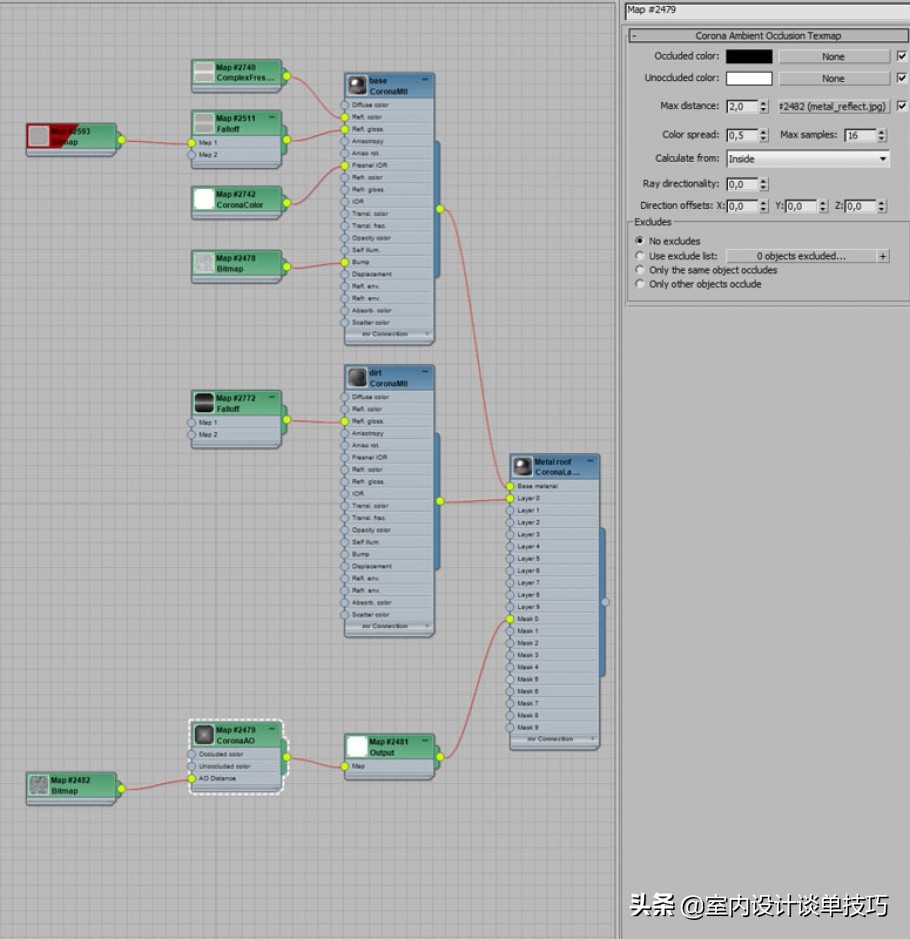Select the No excludes radio button
Screen dimensions: 910x939
coord(639,241)
